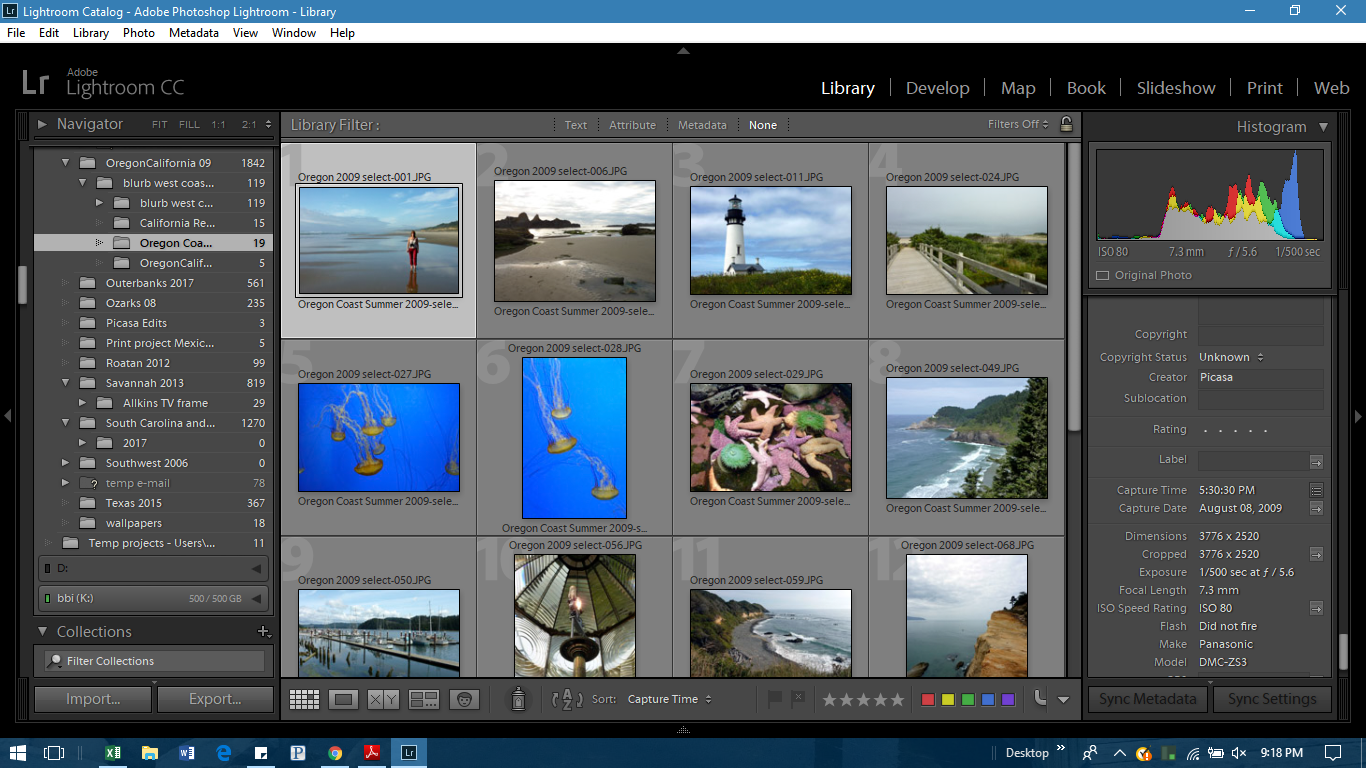Viewport: 1366px width, 768px height.
Task: Select the Painter spray can tool
Action: click(x=518, y=700)
